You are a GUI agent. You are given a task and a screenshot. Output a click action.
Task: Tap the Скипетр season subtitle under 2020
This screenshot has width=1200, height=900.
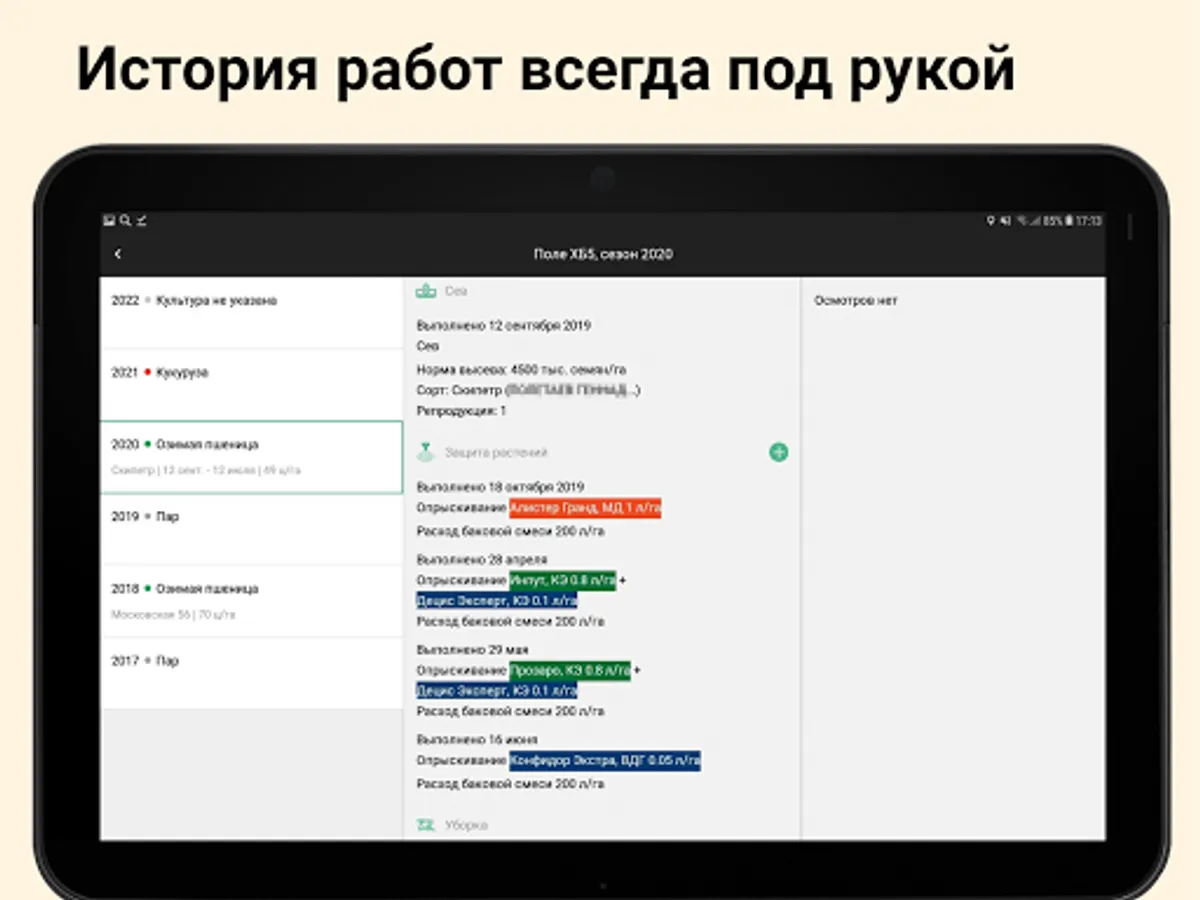point(206,470)
